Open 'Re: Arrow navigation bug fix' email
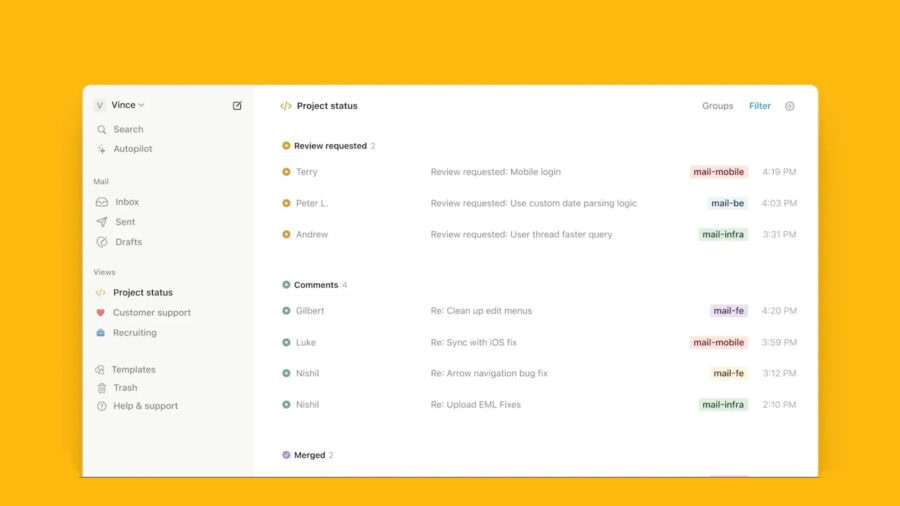 (489, 373)
